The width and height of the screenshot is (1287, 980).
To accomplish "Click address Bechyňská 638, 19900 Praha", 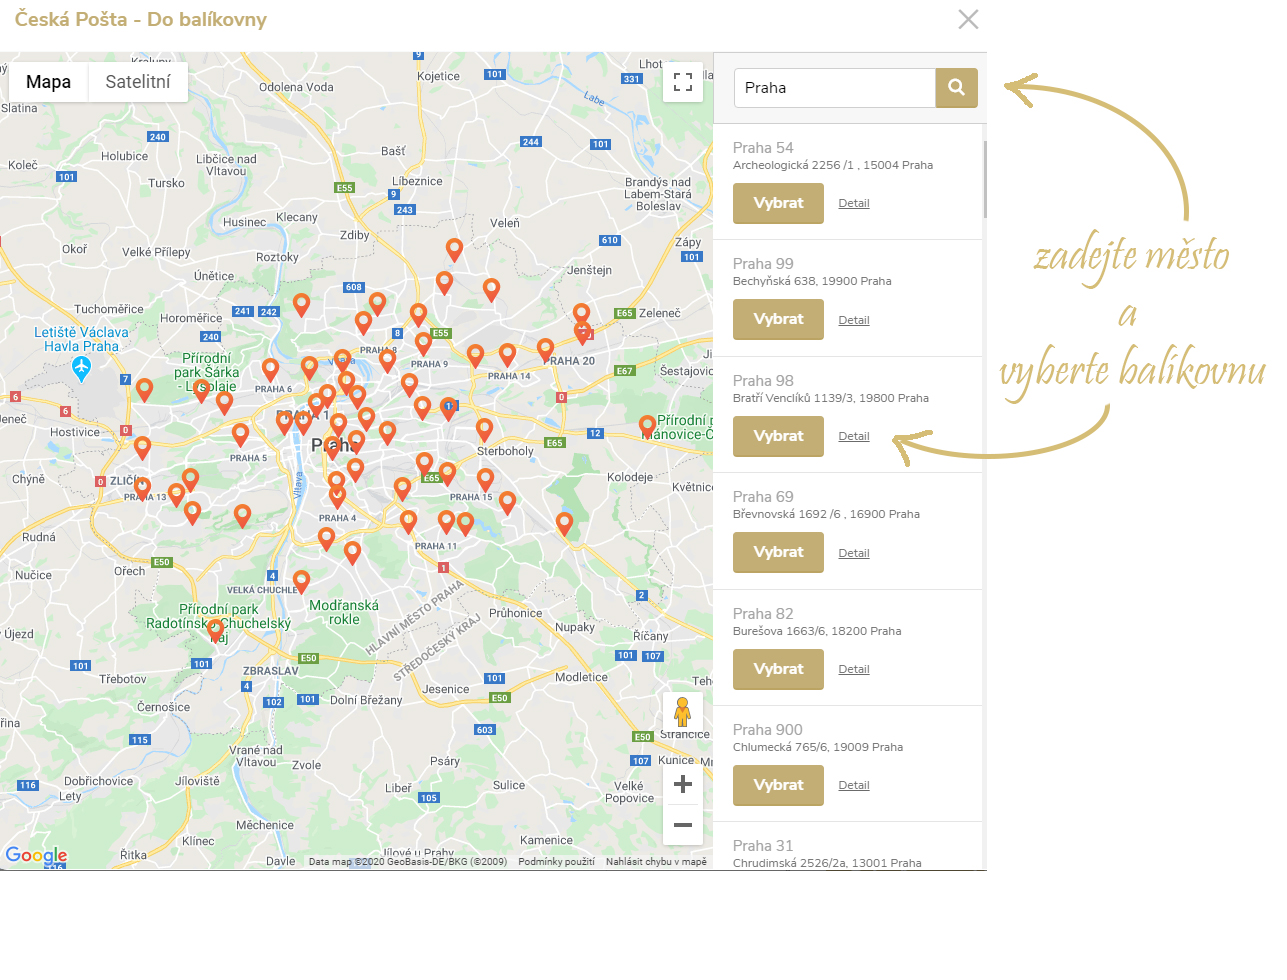I will [x=812, y=281].
